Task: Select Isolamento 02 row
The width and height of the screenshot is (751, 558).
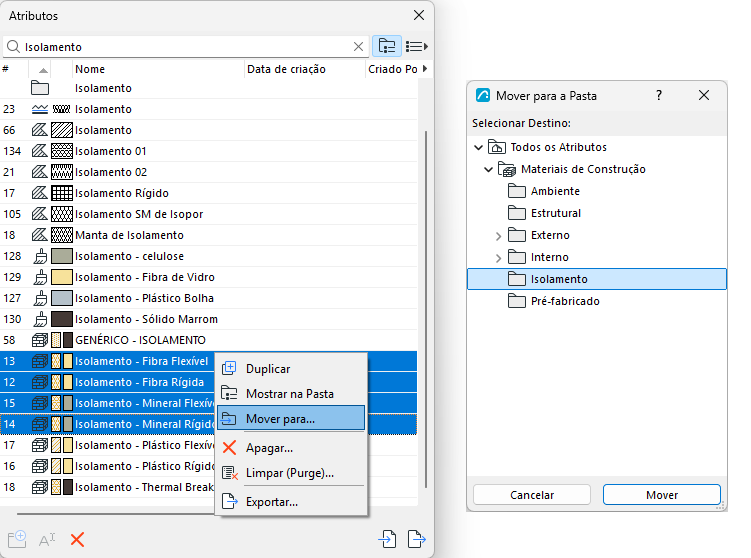Action: (208, 172)
